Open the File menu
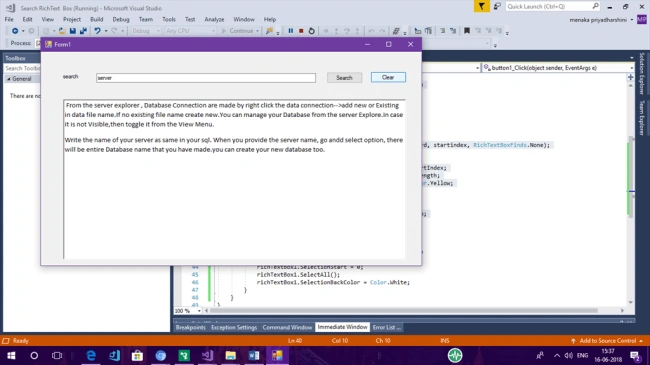 click(x=9, y=19)
